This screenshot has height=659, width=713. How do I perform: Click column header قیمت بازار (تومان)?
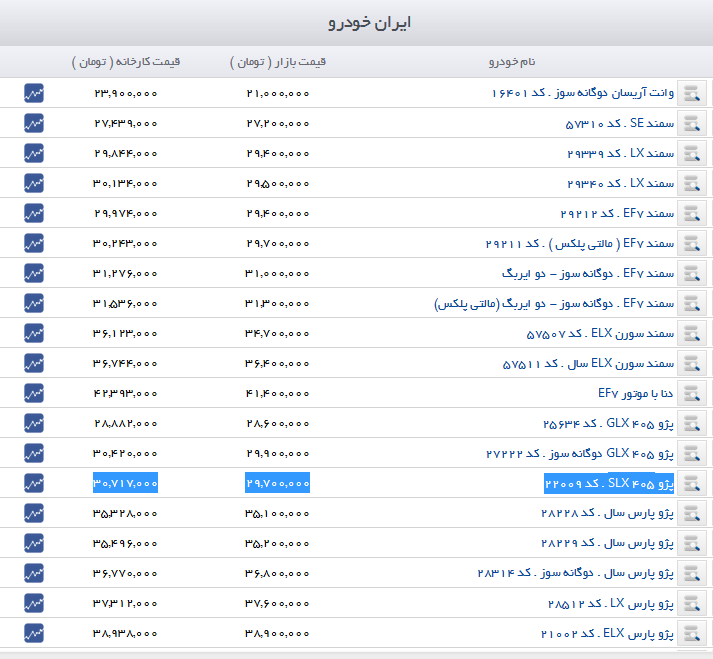pyautogui.click(x=278, y=61)
